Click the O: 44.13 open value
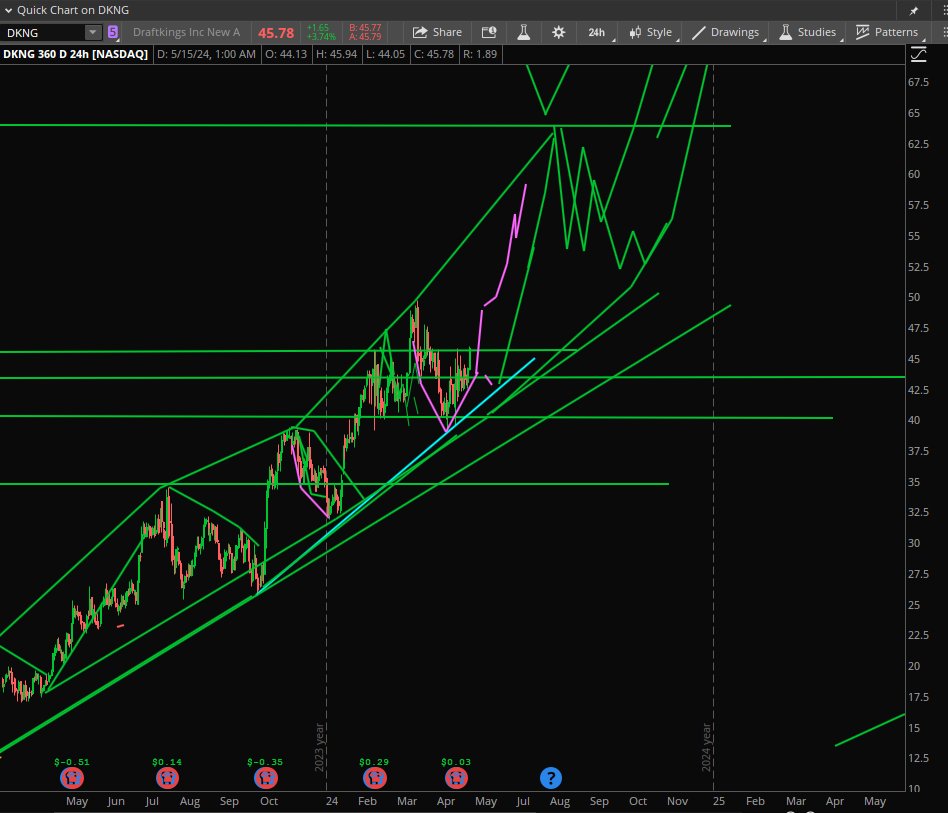This screenshot has height=813, width=948. (286, 54)
